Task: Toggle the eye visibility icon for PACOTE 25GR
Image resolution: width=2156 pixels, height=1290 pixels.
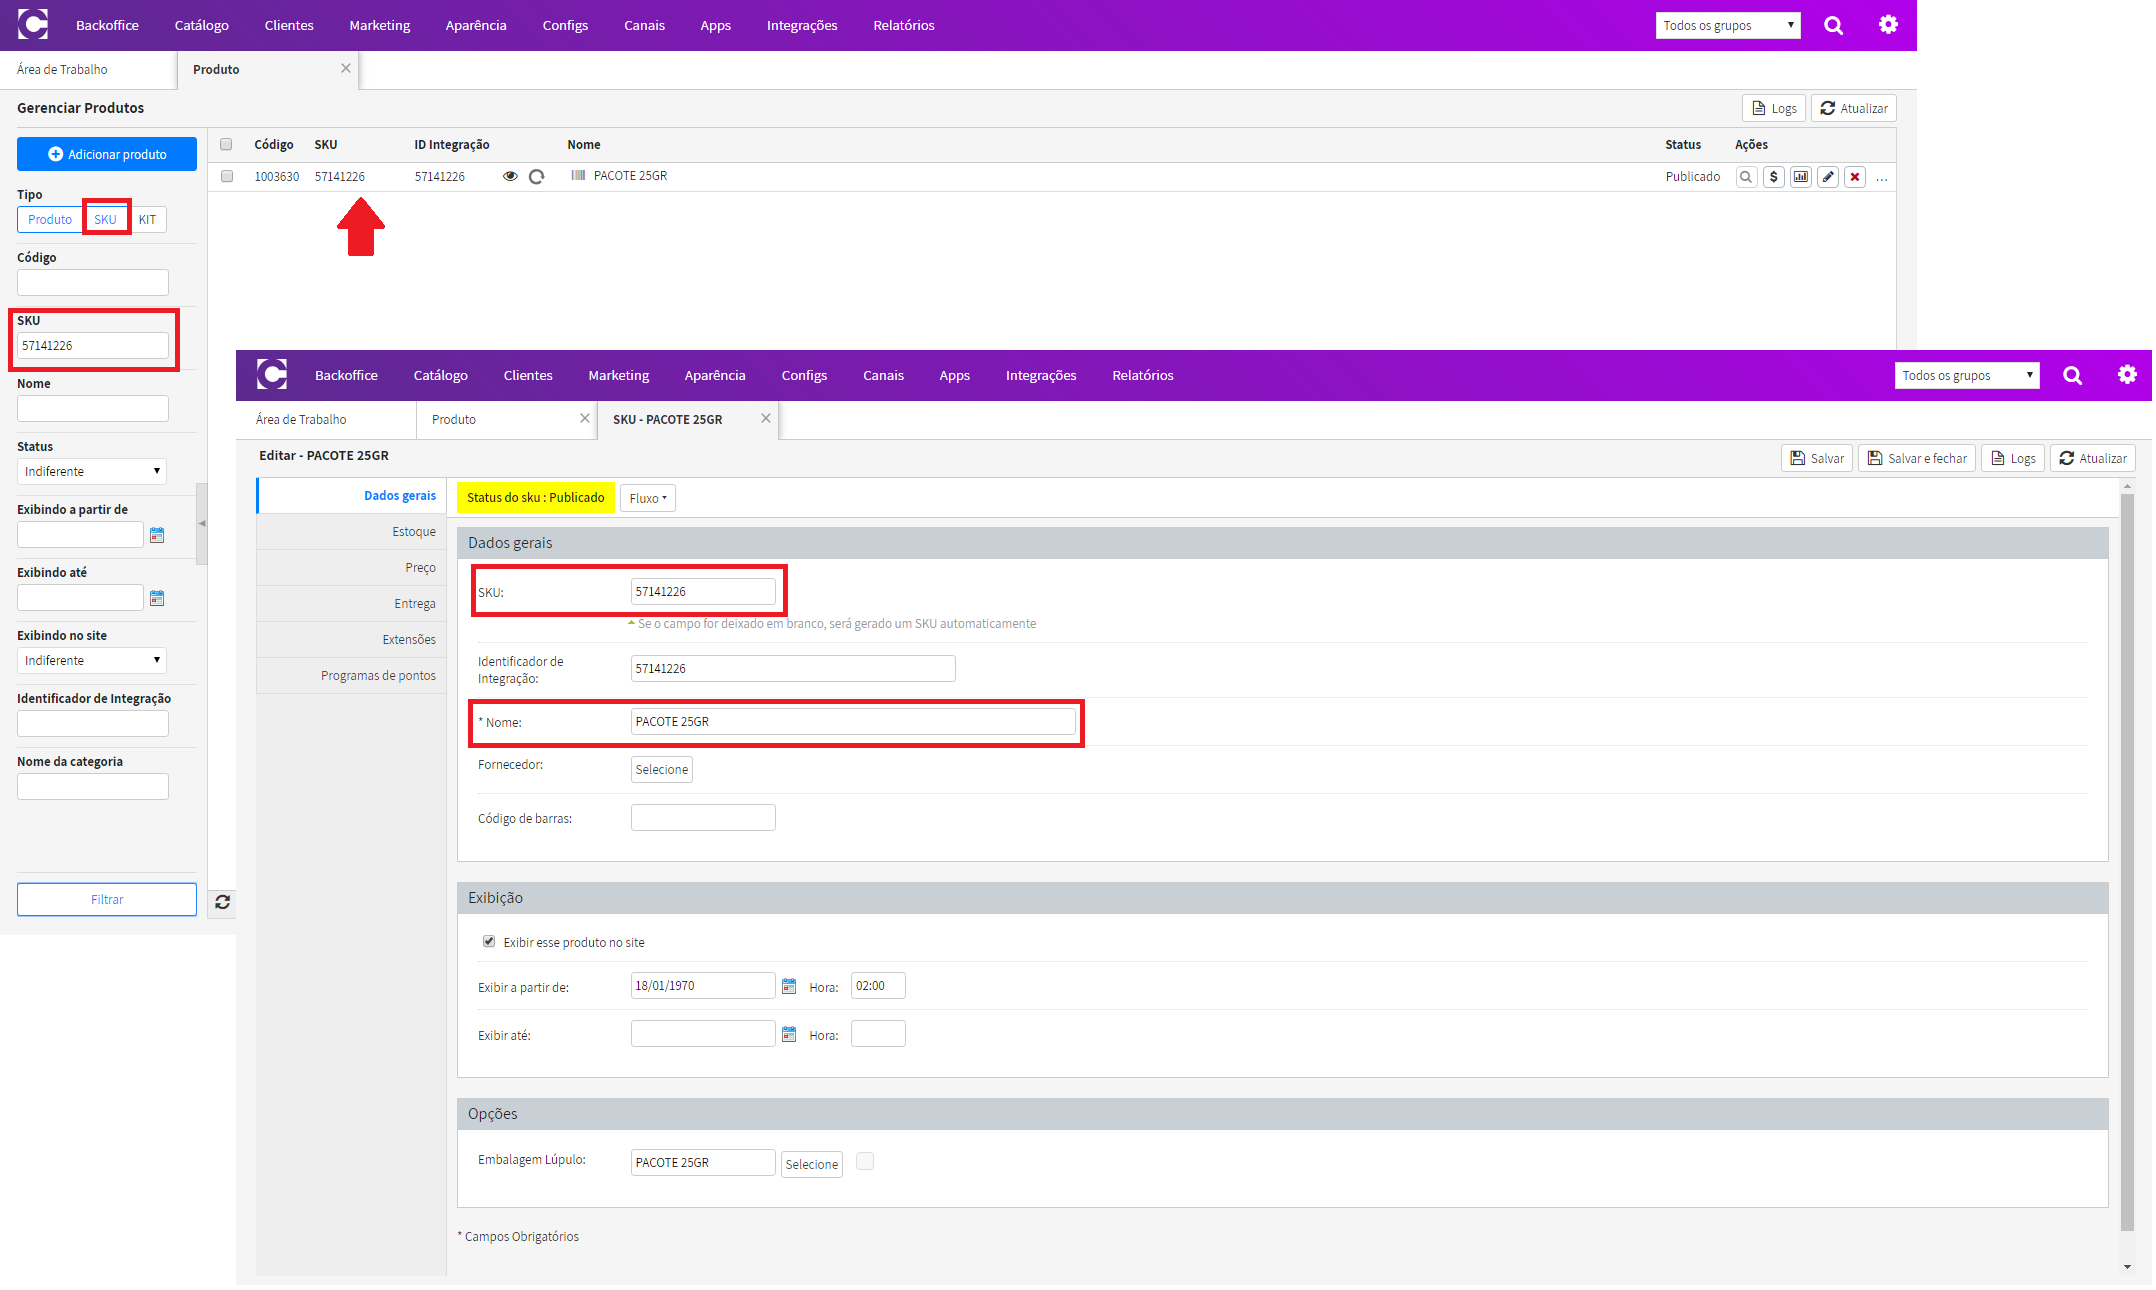Action: coord(510,176)
